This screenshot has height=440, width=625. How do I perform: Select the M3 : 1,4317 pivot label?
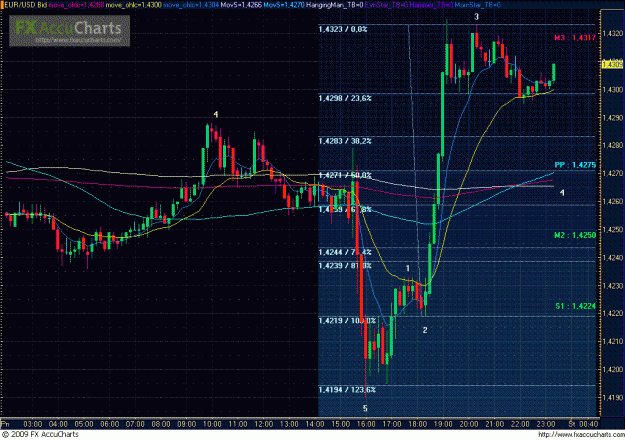575,38
